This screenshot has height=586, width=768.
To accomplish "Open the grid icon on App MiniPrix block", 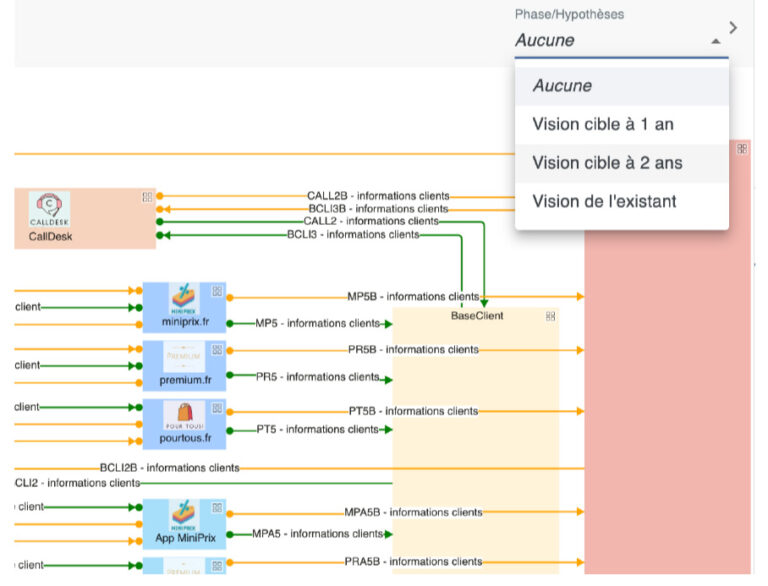I will click(217, 508).
